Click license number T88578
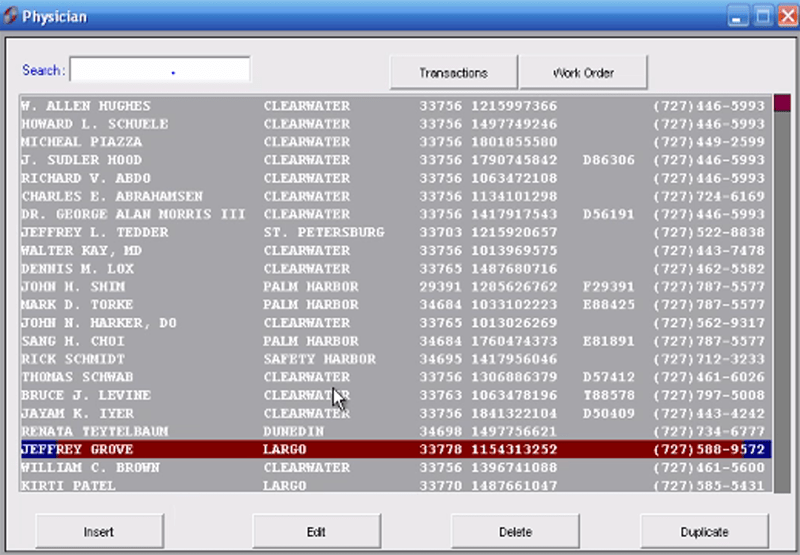Screen dimensions: 800x555 [x=609, y=395]
